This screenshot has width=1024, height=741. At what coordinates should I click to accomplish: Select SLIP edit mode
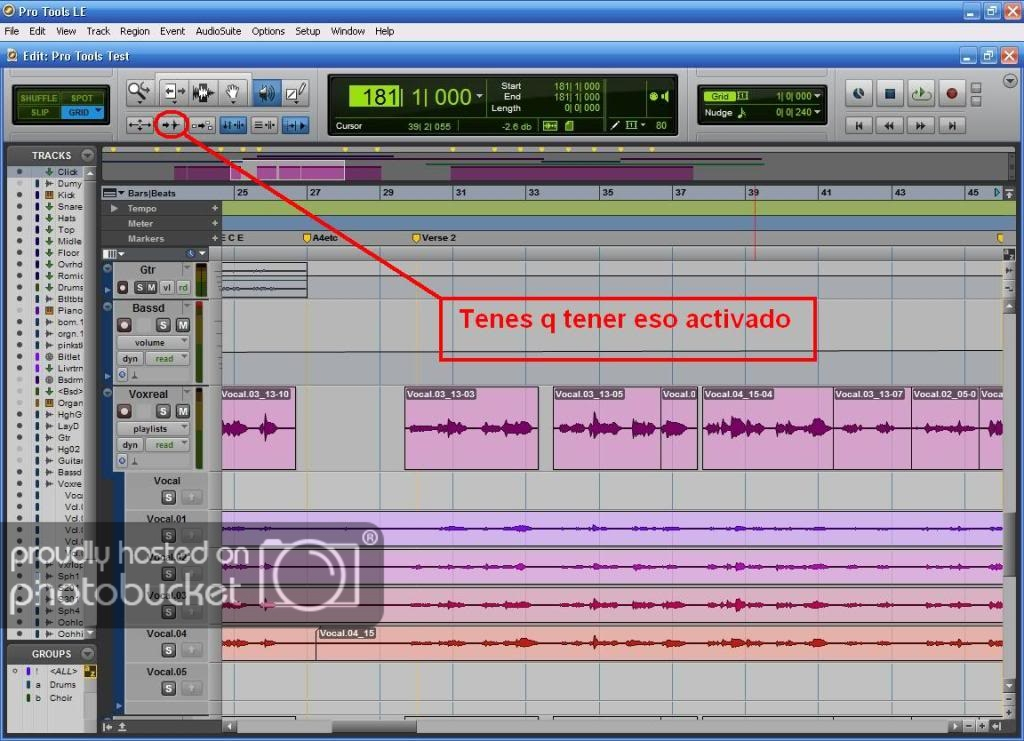[x=39, y=112]
